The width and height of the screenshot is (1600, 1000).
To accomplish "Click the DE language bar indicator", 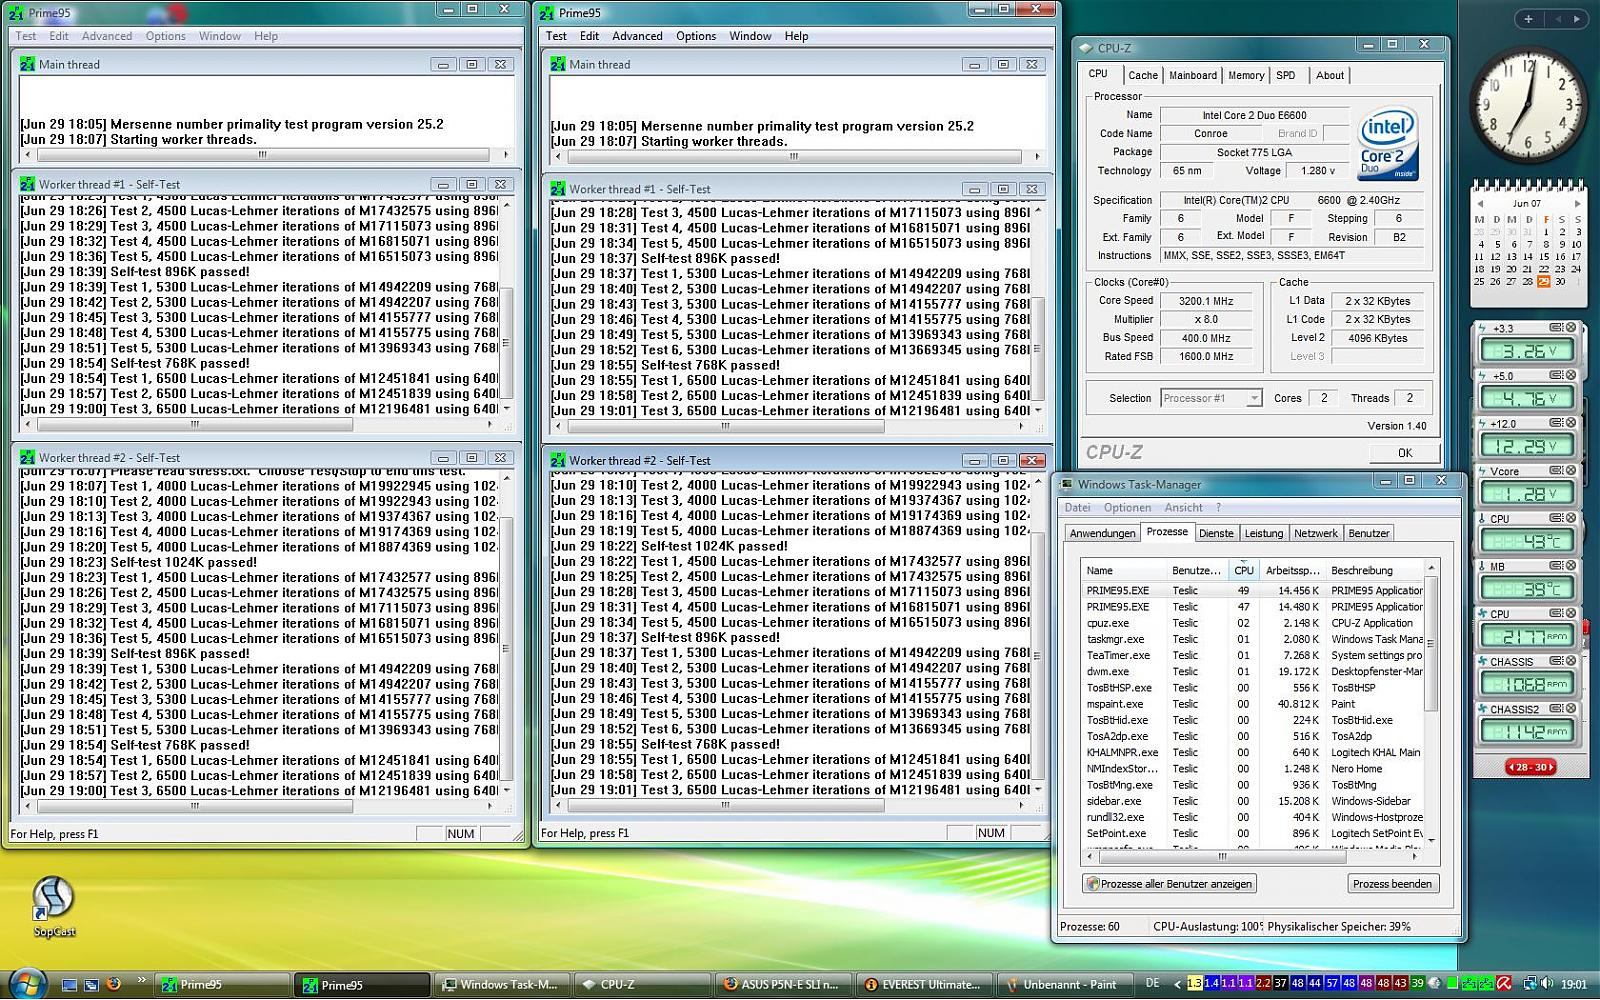I will pyautogui.click(x=1152, y=983).
